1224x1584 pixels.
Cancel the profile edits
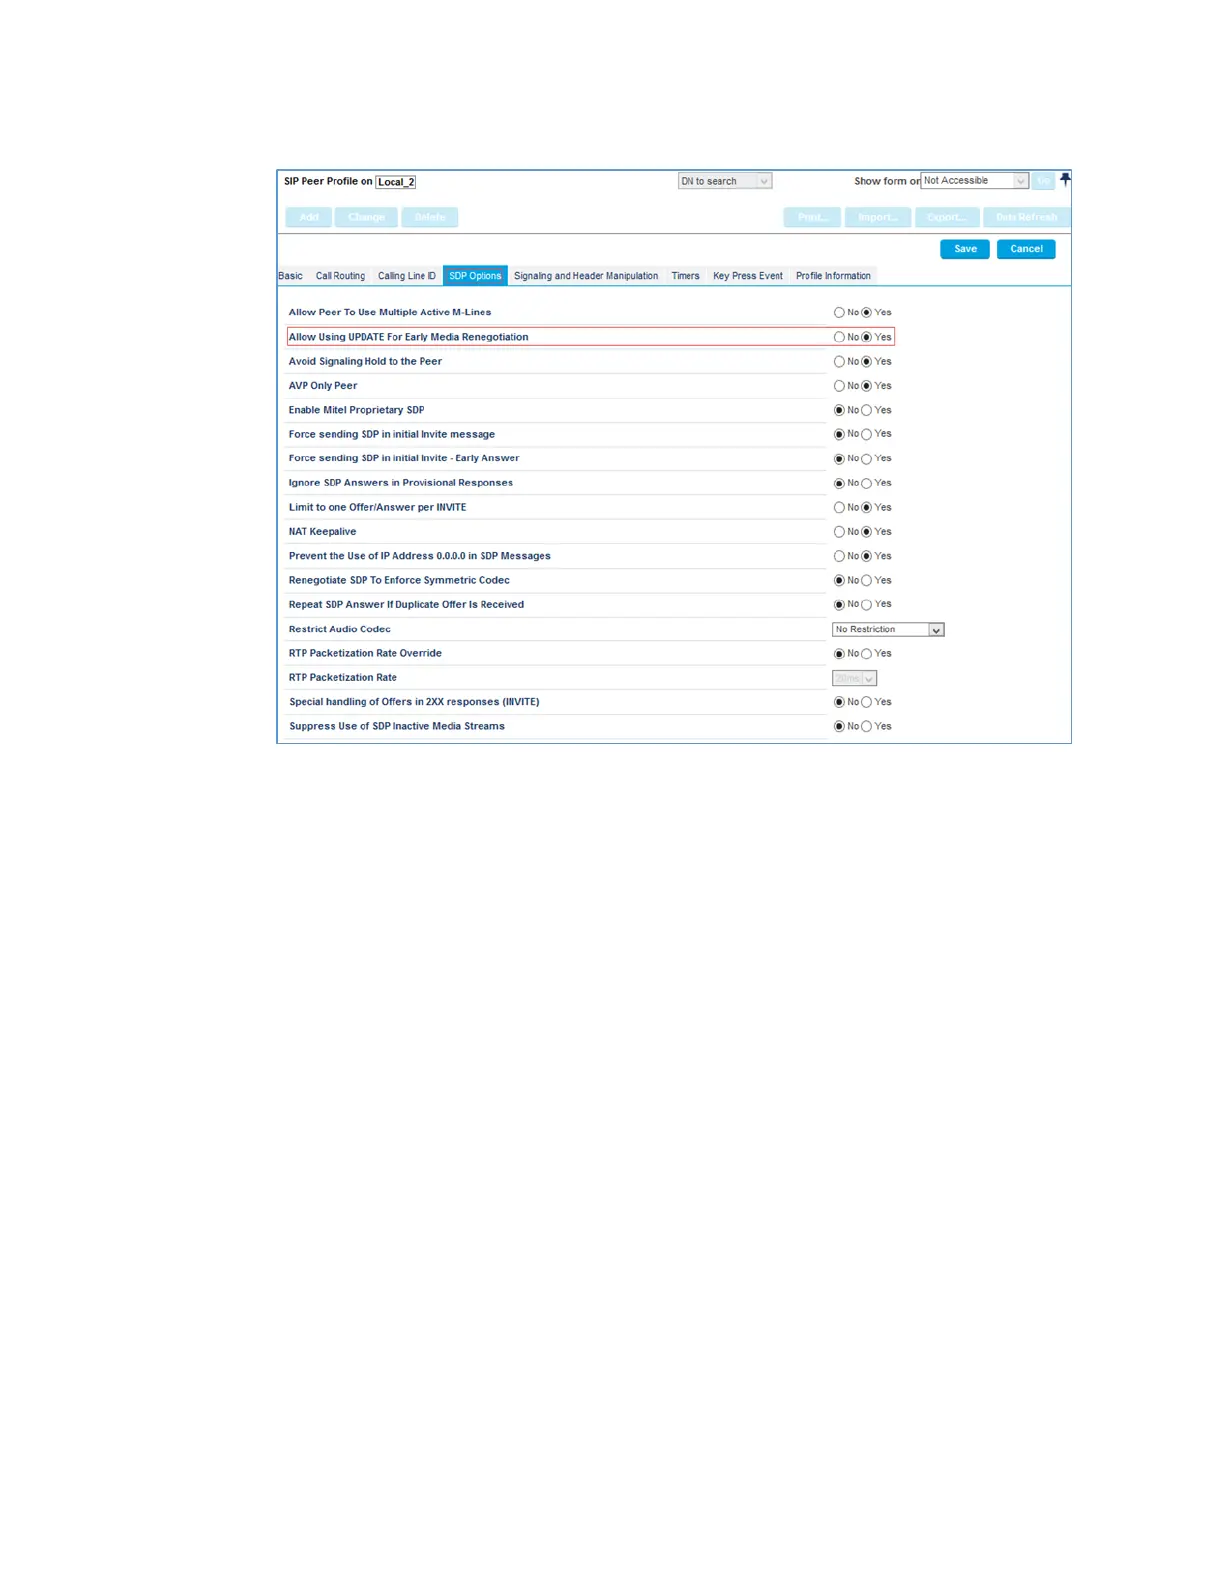pos(1026,249)
